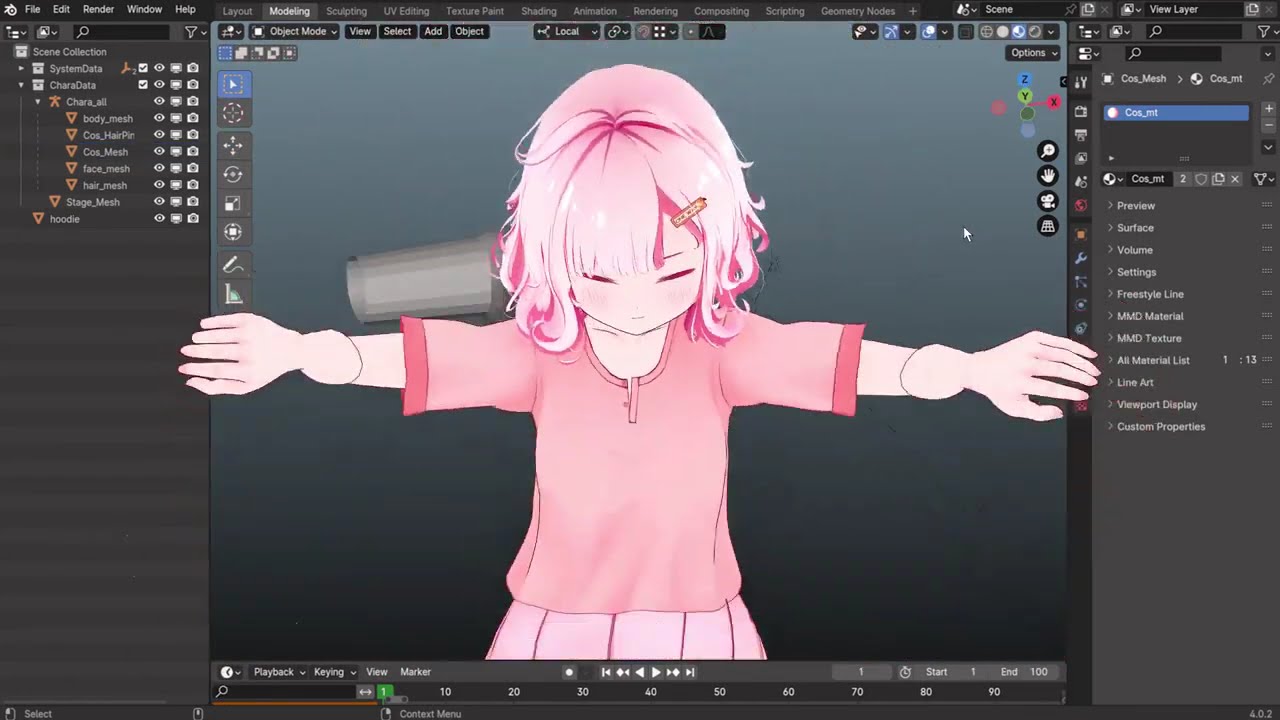Choose the Measure tool
Image resolution: width=1280 pixels, height=720 pixels.
coord(233,294)
